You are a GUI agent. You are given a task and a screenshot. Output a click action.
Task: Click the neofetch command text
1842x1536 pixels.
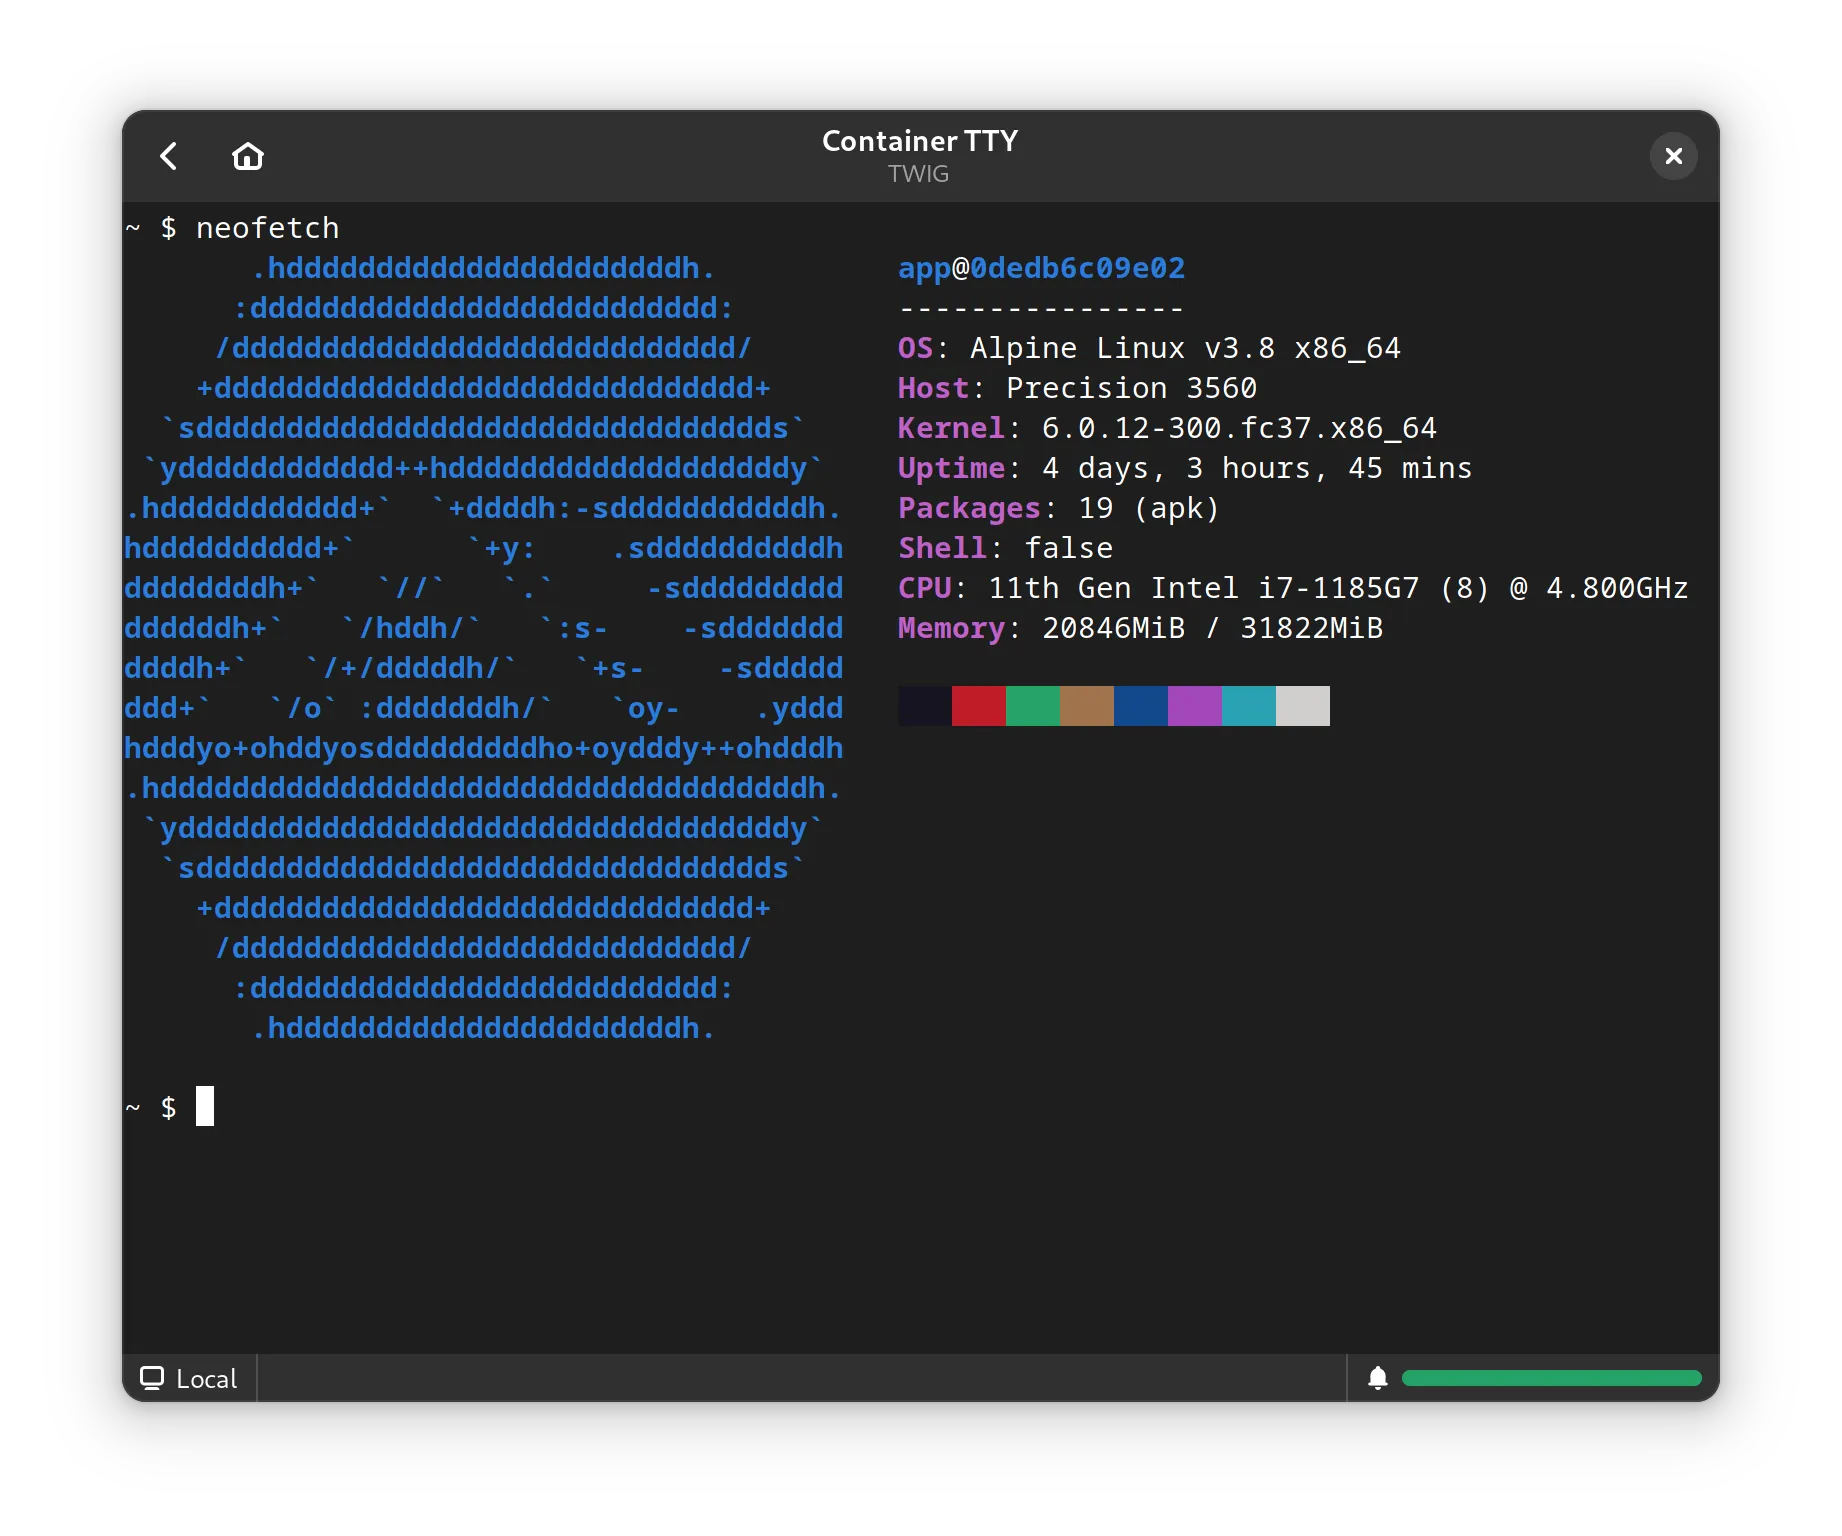(267, 228)
